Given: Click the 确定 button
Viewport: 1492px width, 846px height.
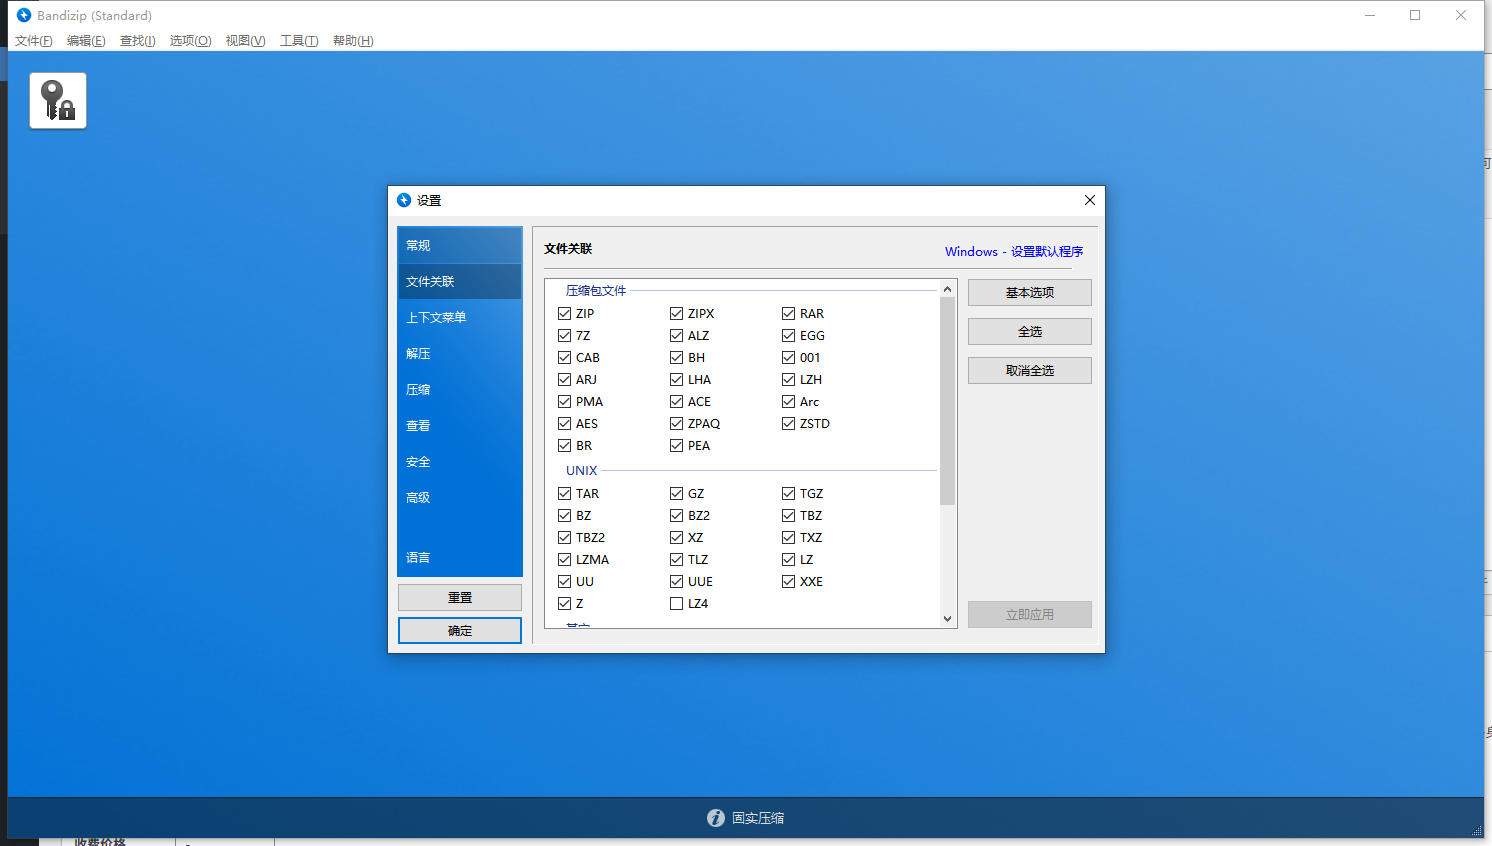Looking at the screenshot, I should 460,631.
